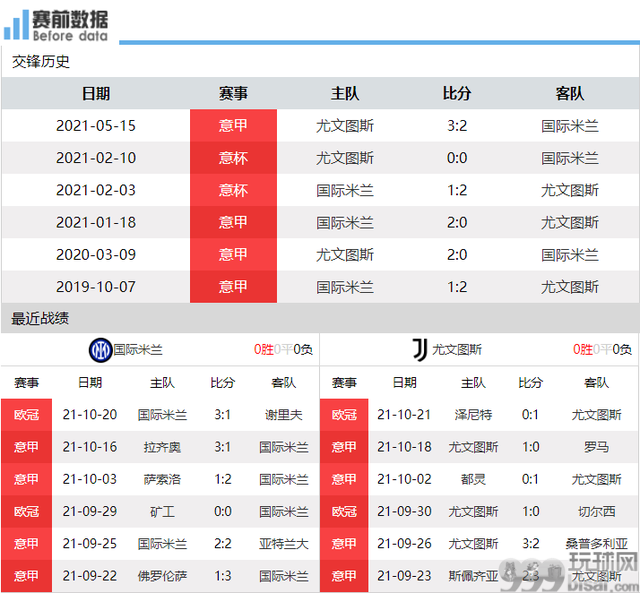Screen dimensions: 640x593
Task: Select the date 2021-02-03
Action: point(96,190)
